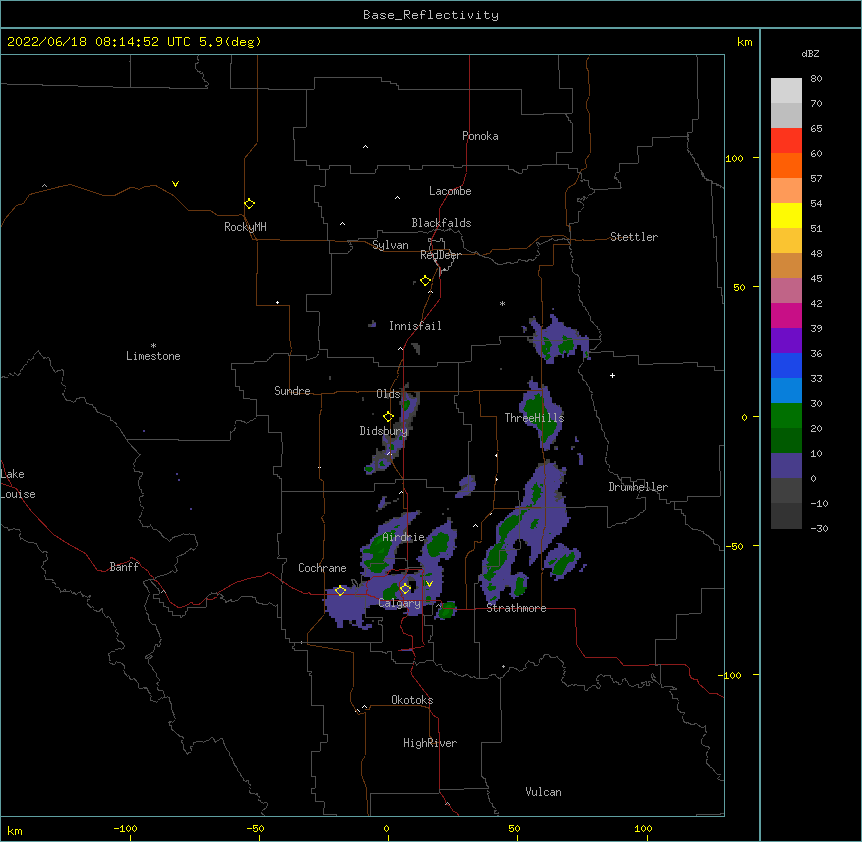862x842 pixels.
Task: Pick the green 20-30 dBZ legend swatch
Action: click(786, 416)
